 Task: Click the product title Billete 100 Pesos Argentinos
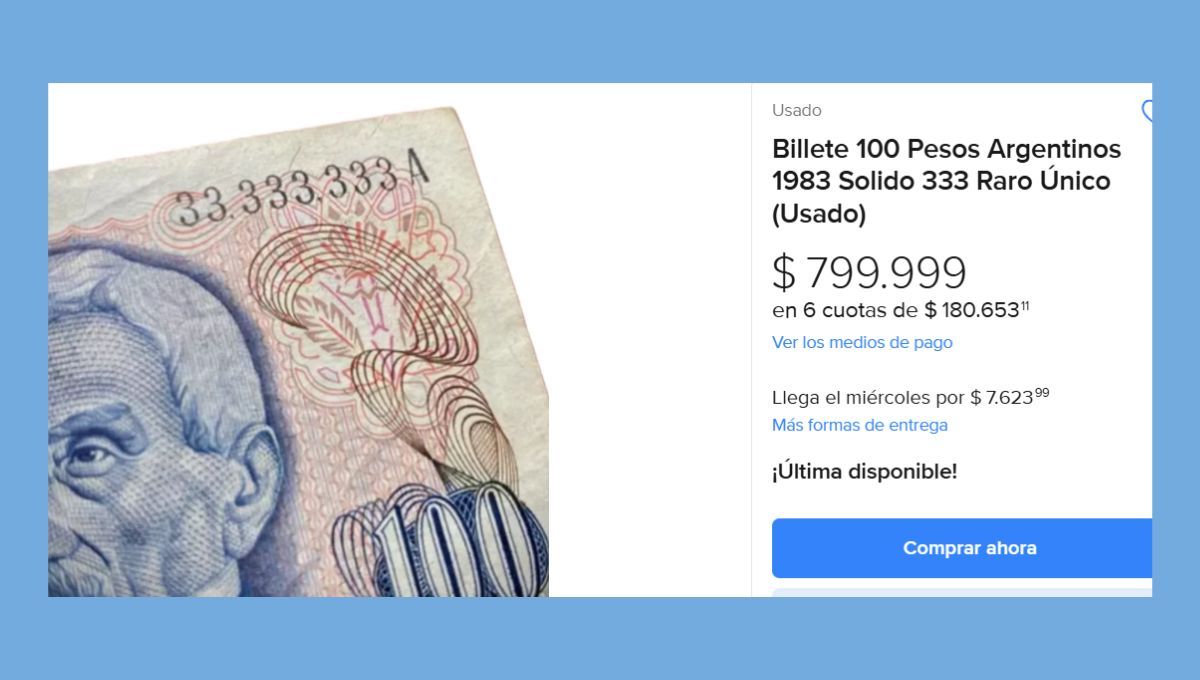pos(947,149)
